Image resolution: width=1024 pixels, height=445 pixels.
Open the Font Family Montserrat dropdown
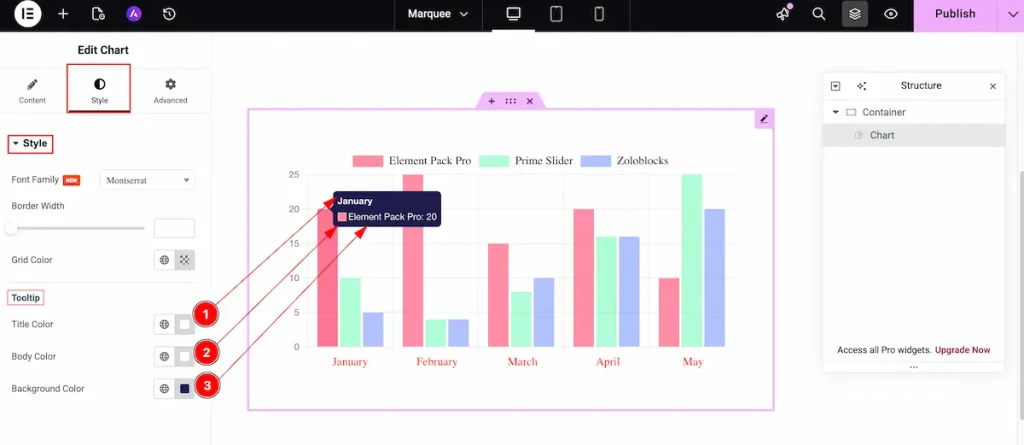click(x=147, y=180)
